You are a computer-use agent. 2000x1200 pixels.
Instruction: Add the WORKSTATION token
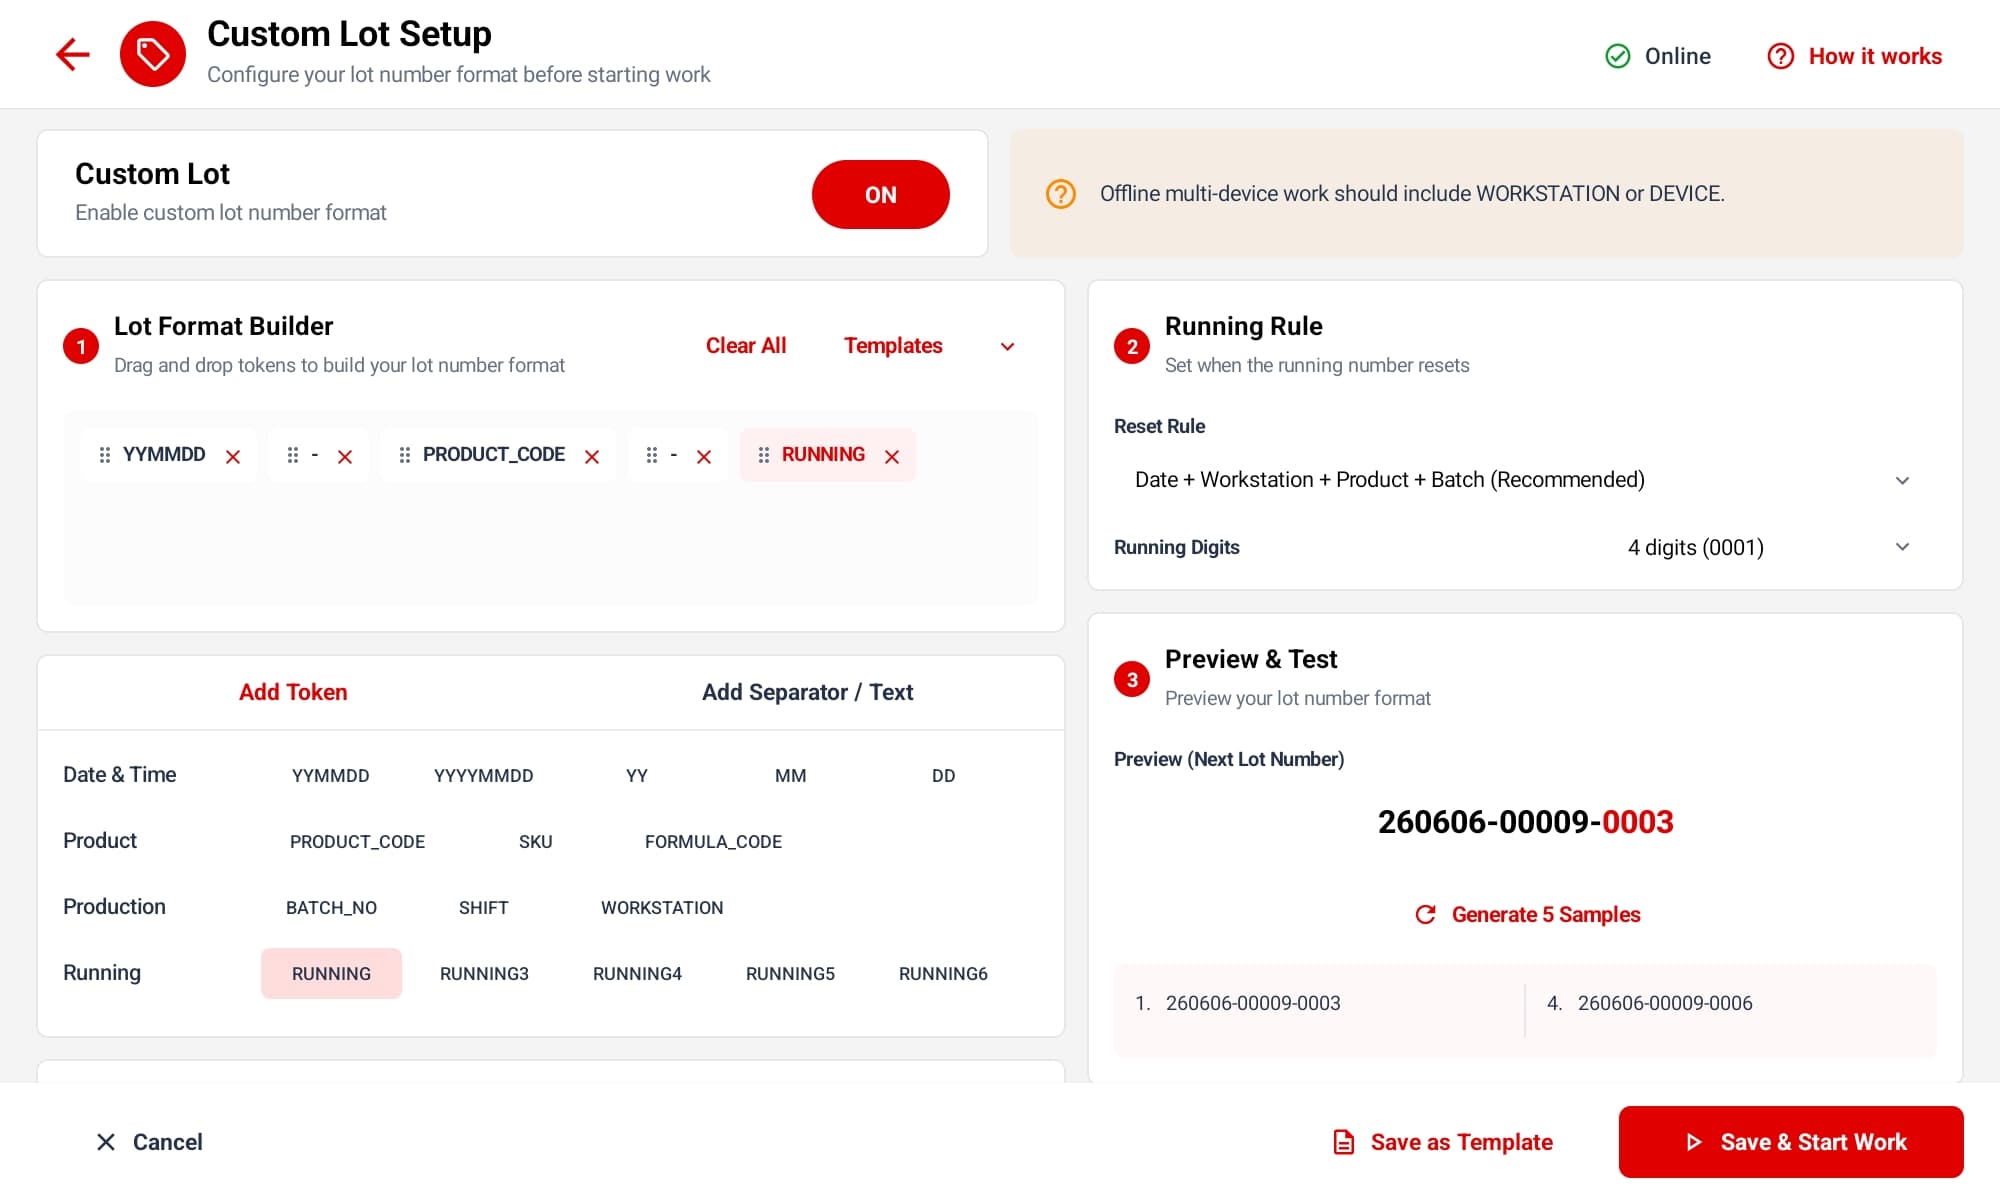[x=662, y=907]
